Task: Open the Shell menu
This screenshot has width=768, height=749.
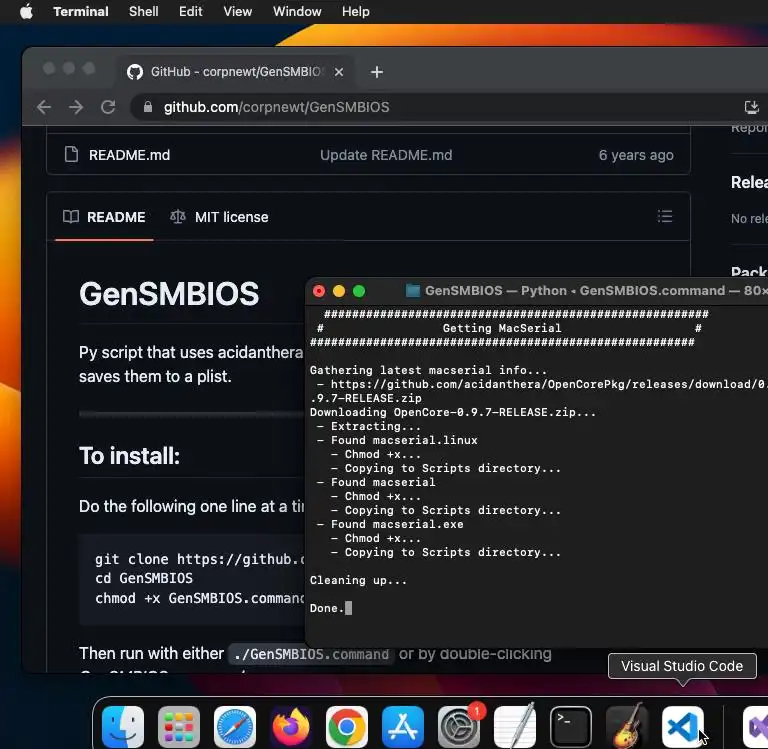Action: tap(144, 11)
